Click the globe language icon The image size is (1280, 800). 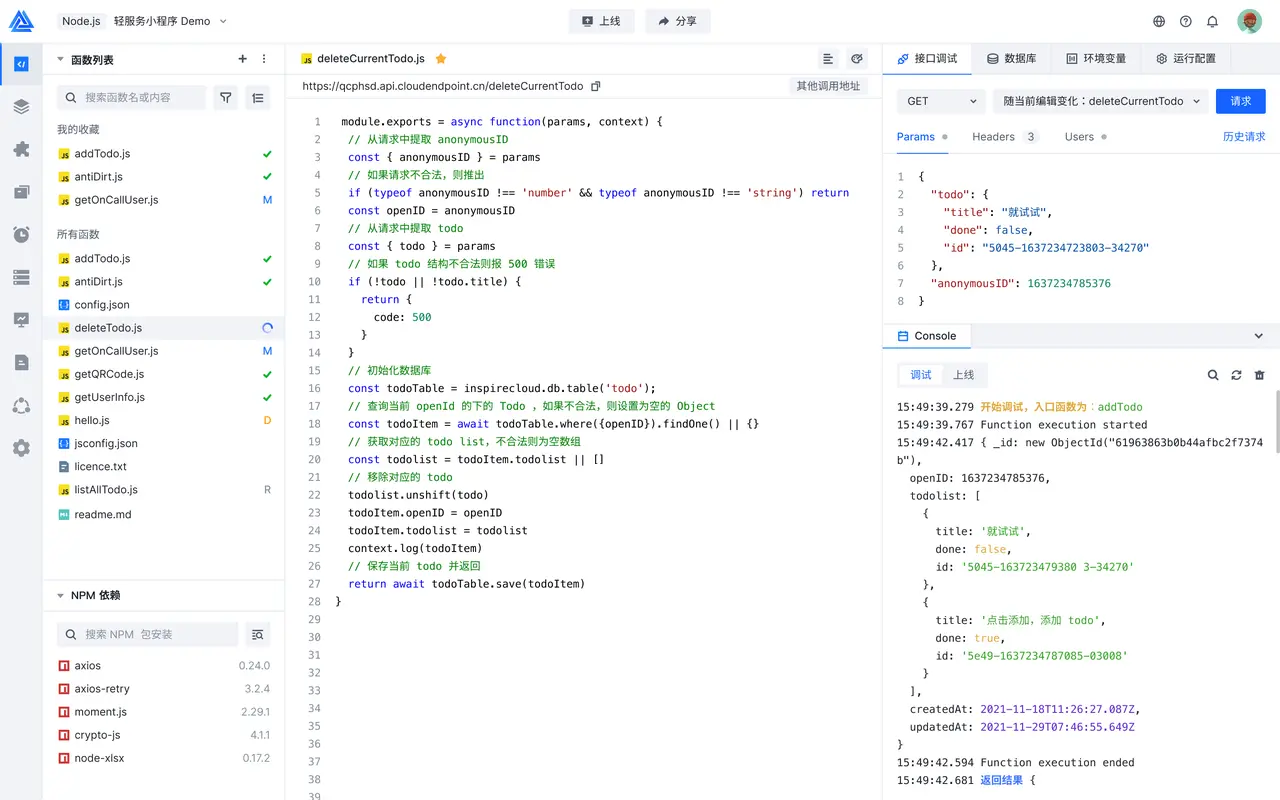[x=1159, y=21]
